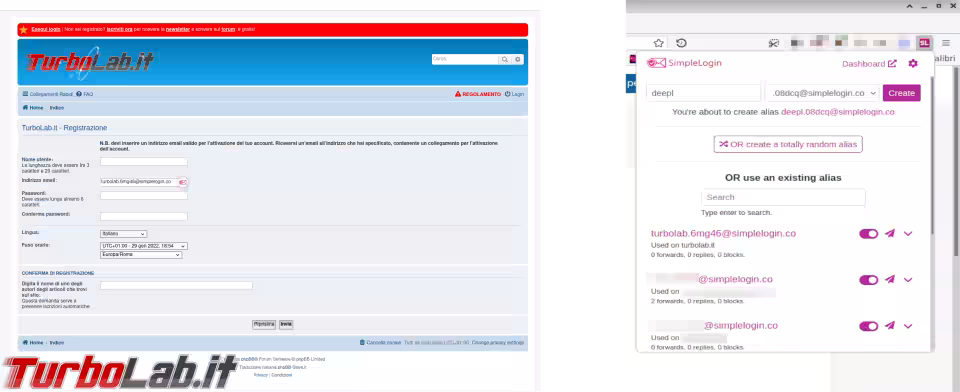The image size is (960, 392).
Task: Open SimpleLogin settings gear icon
Action: pyautogui.click(x=913, y=63)
